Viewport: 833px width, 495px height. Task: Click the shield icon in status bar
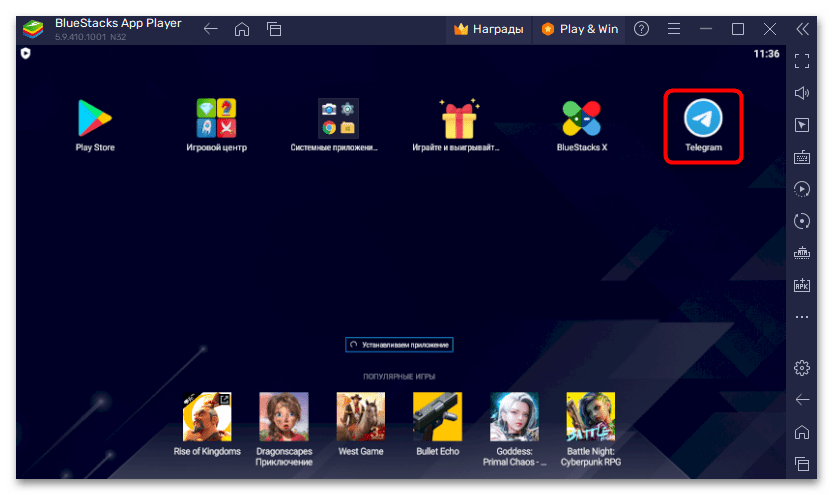coord(26,54)
